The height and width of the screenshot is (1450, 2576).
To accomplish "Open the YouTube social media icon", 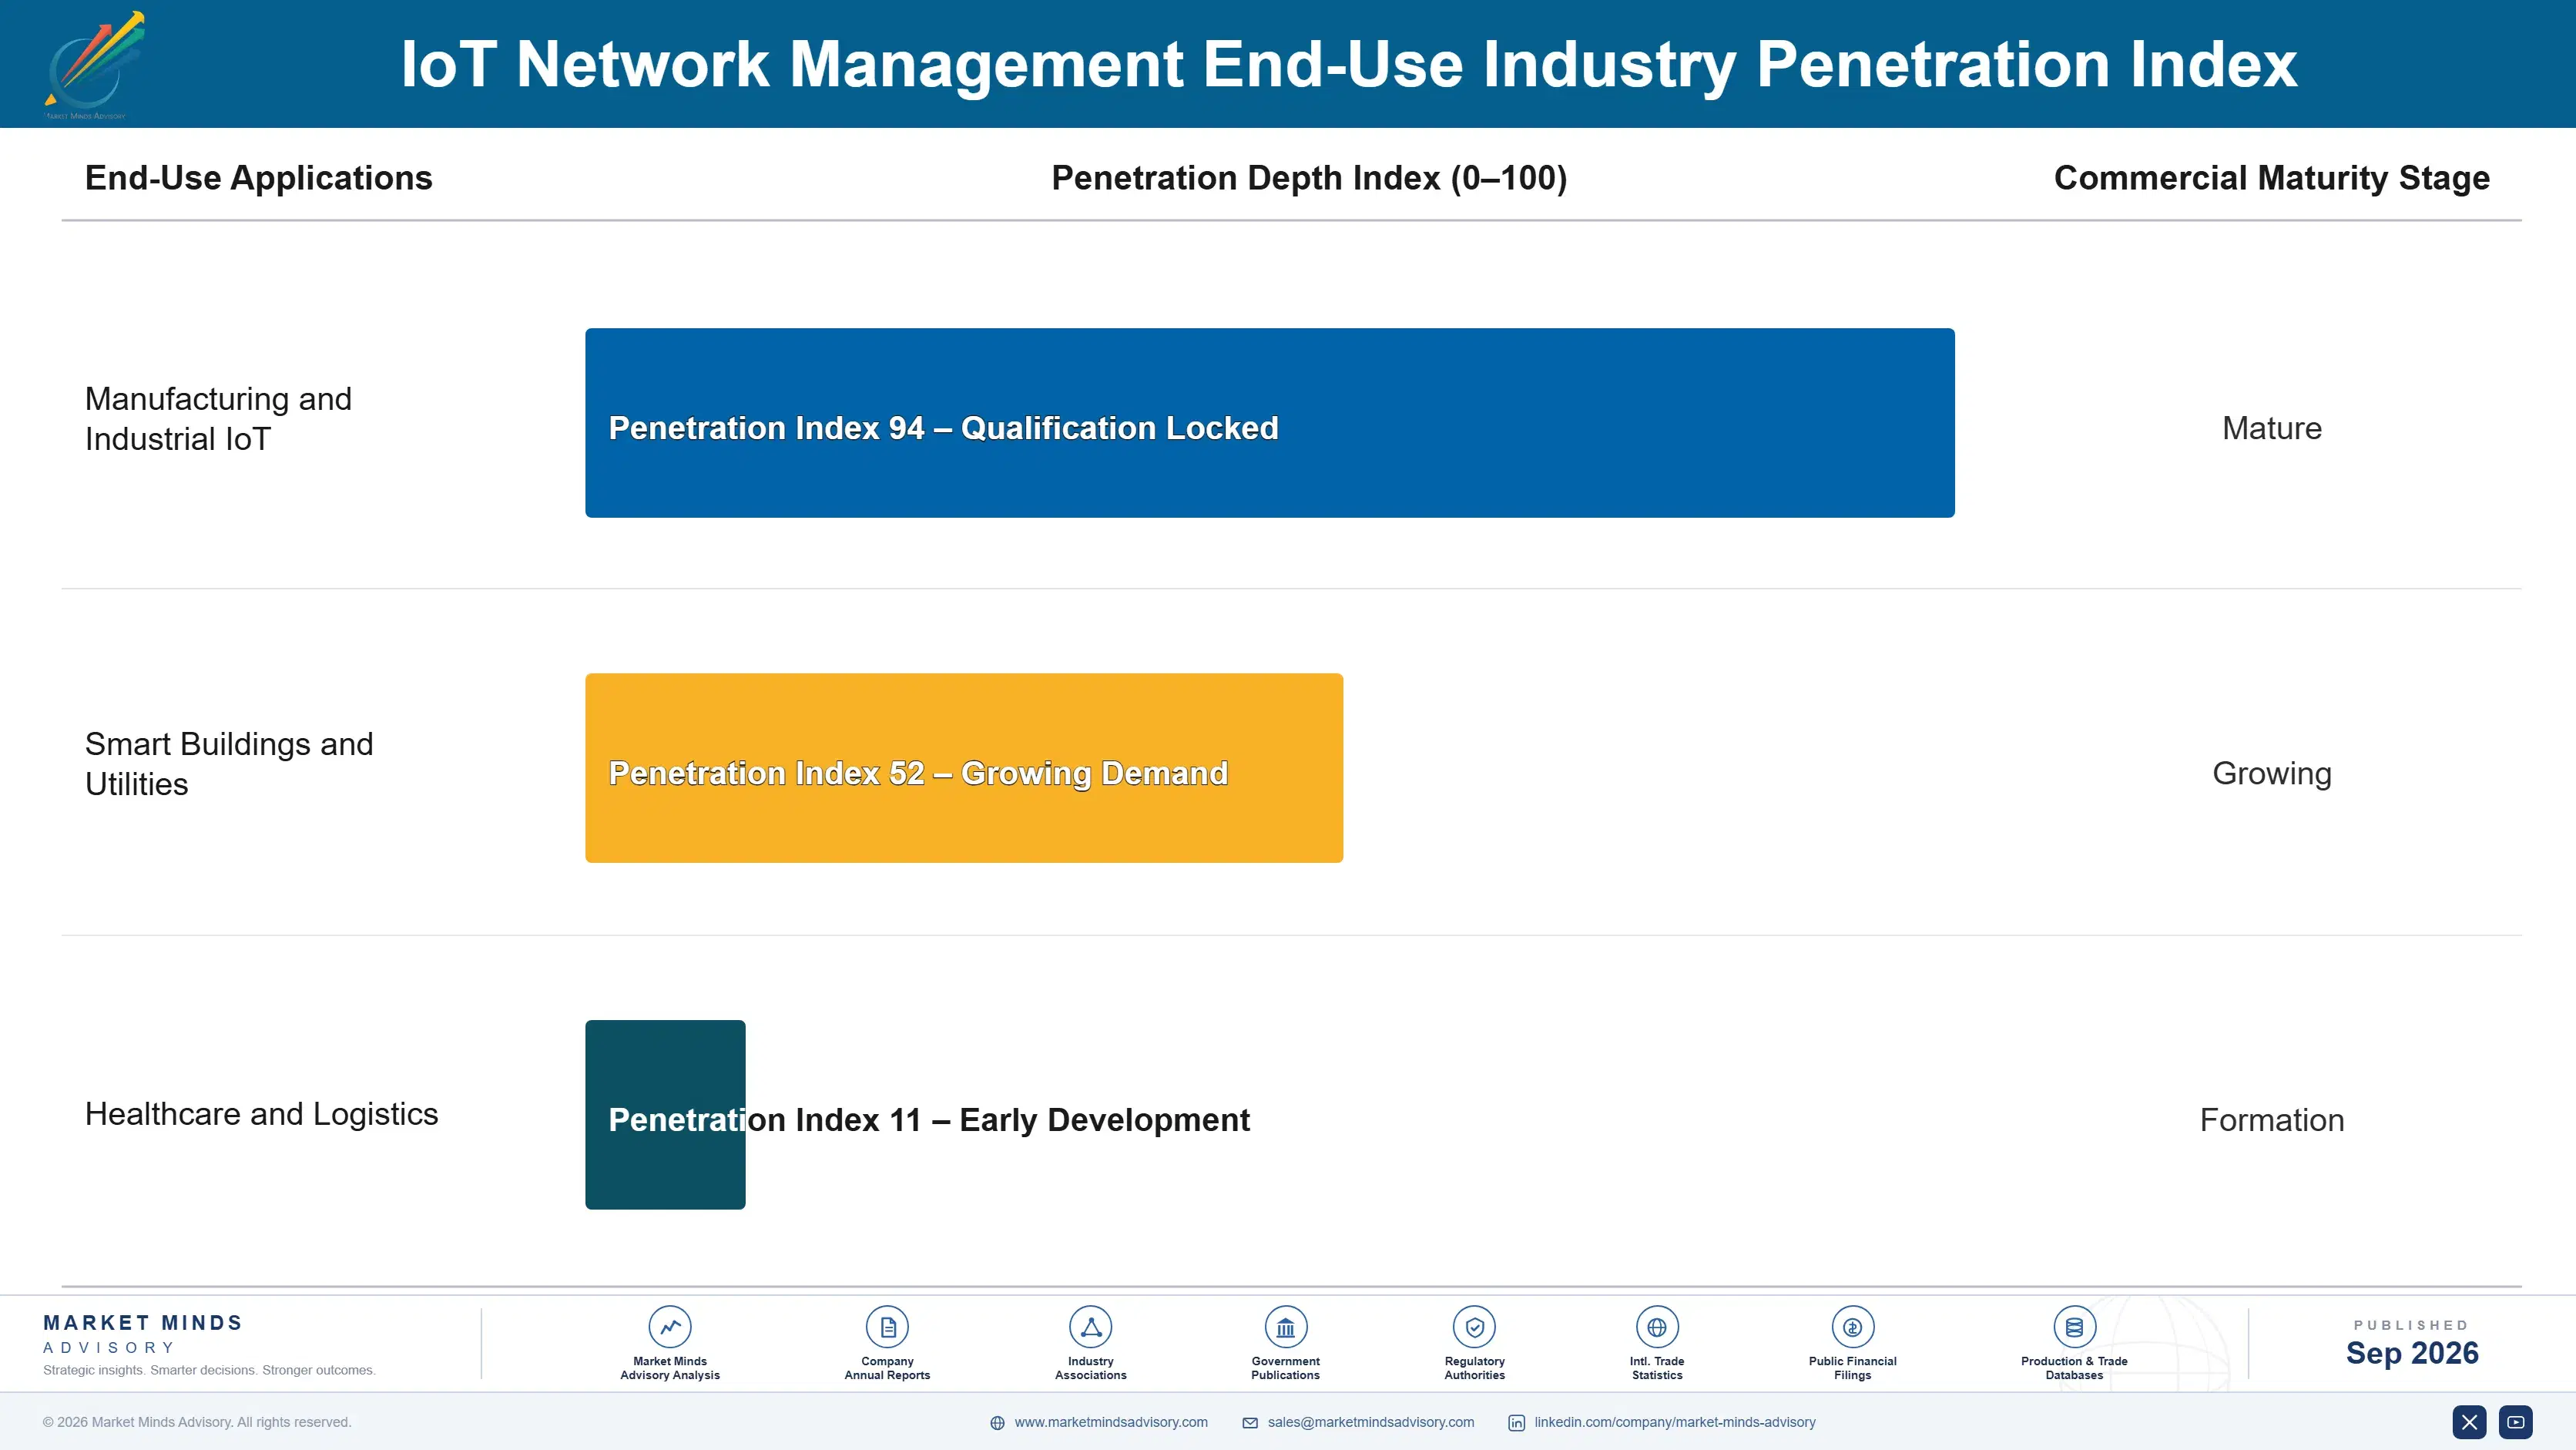I will click(x=2515, y=1422).
